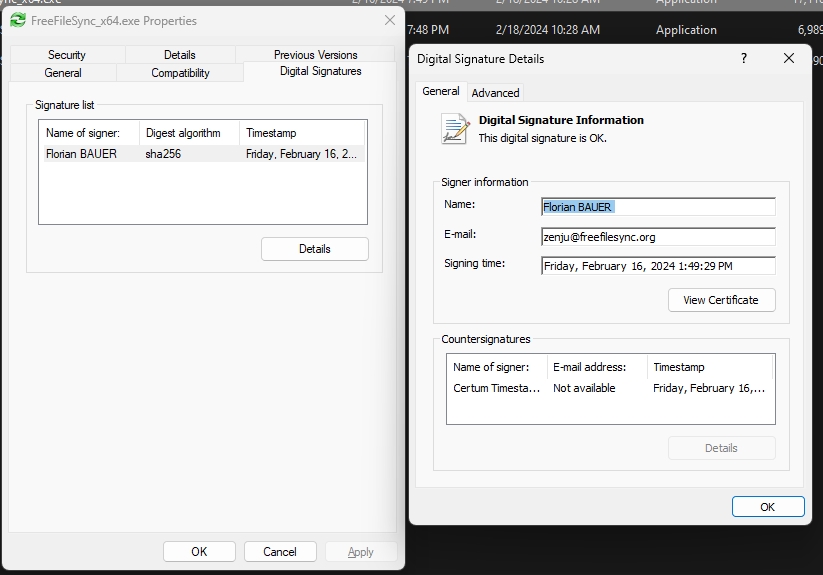Screen dimensions: 823x575
Task: Open the Previous Versions tab
Action: (315, 55)
